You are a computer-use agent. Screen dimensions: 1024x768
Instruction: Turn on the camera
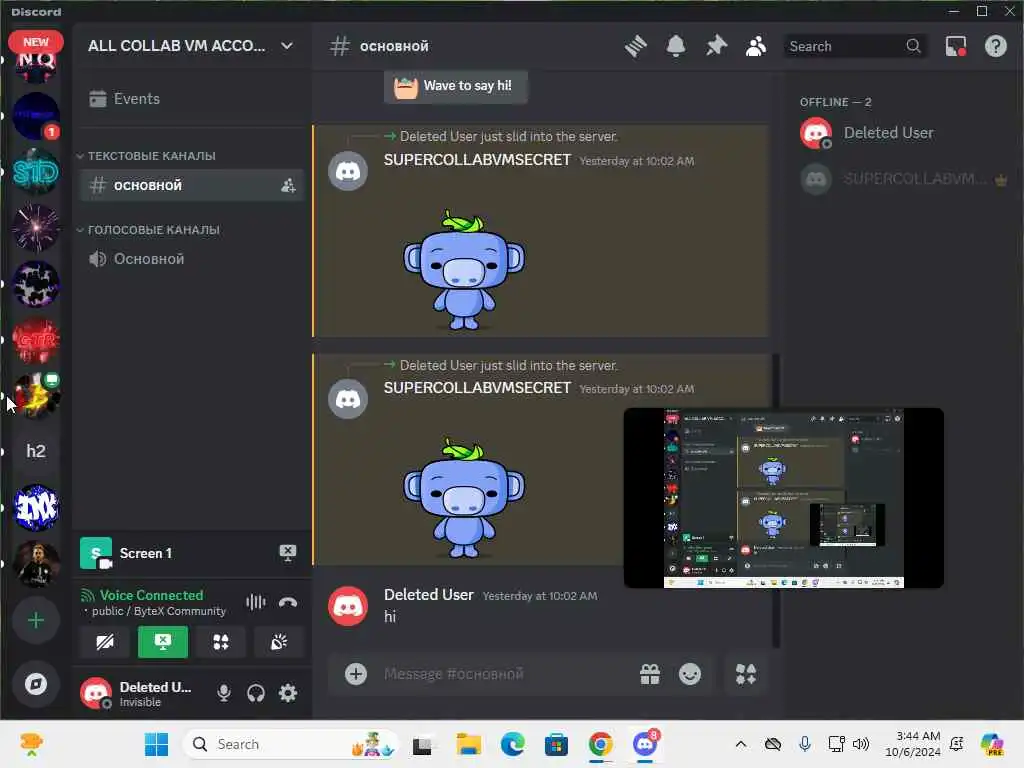point(104,642)
